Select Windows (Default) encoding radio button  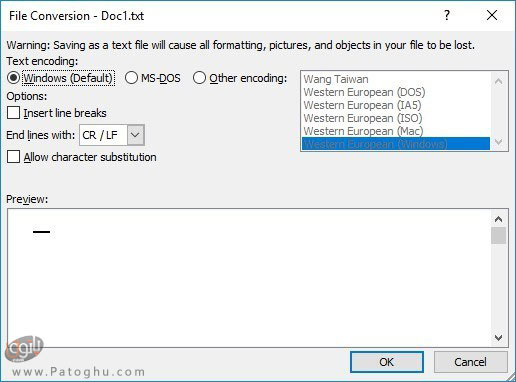pyautogui.click(x=14, y=78)
